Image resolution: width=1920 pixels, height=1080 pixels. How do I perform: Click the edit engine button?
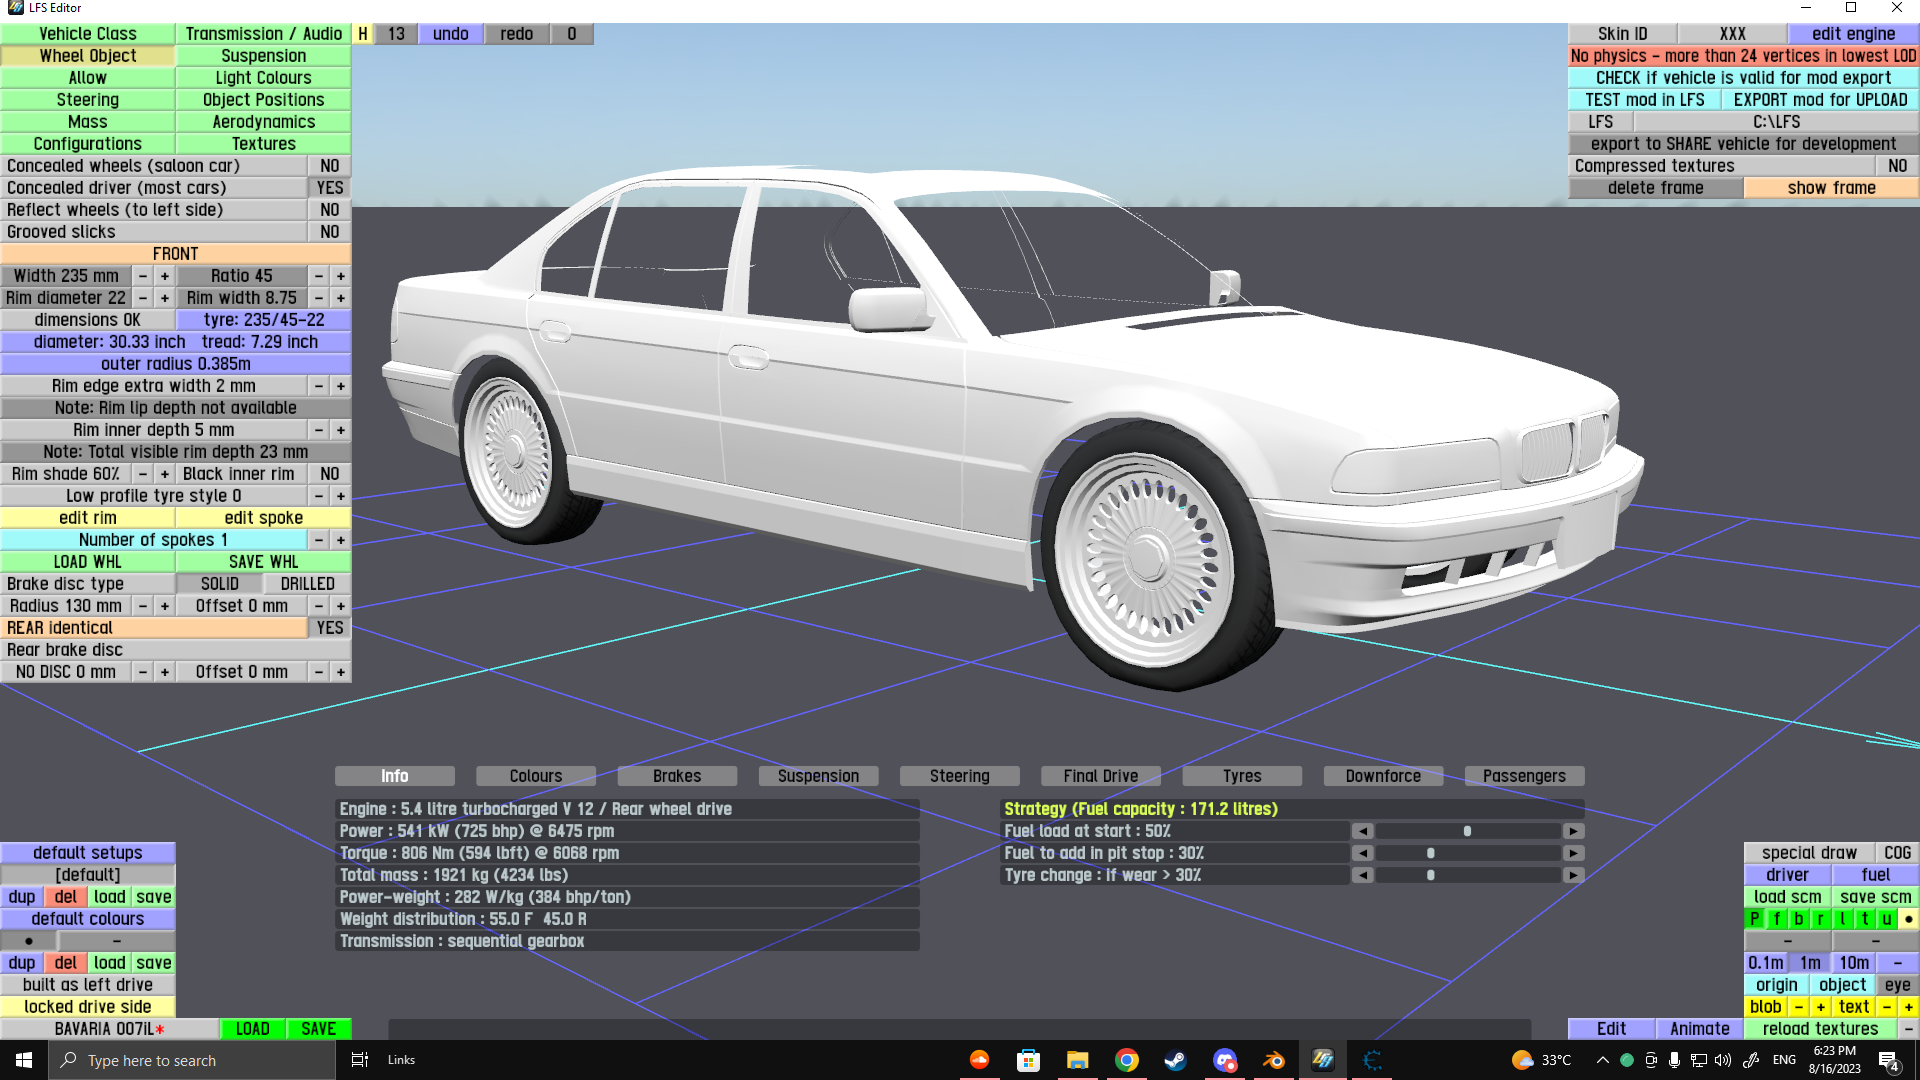(x=1852, y=34)
